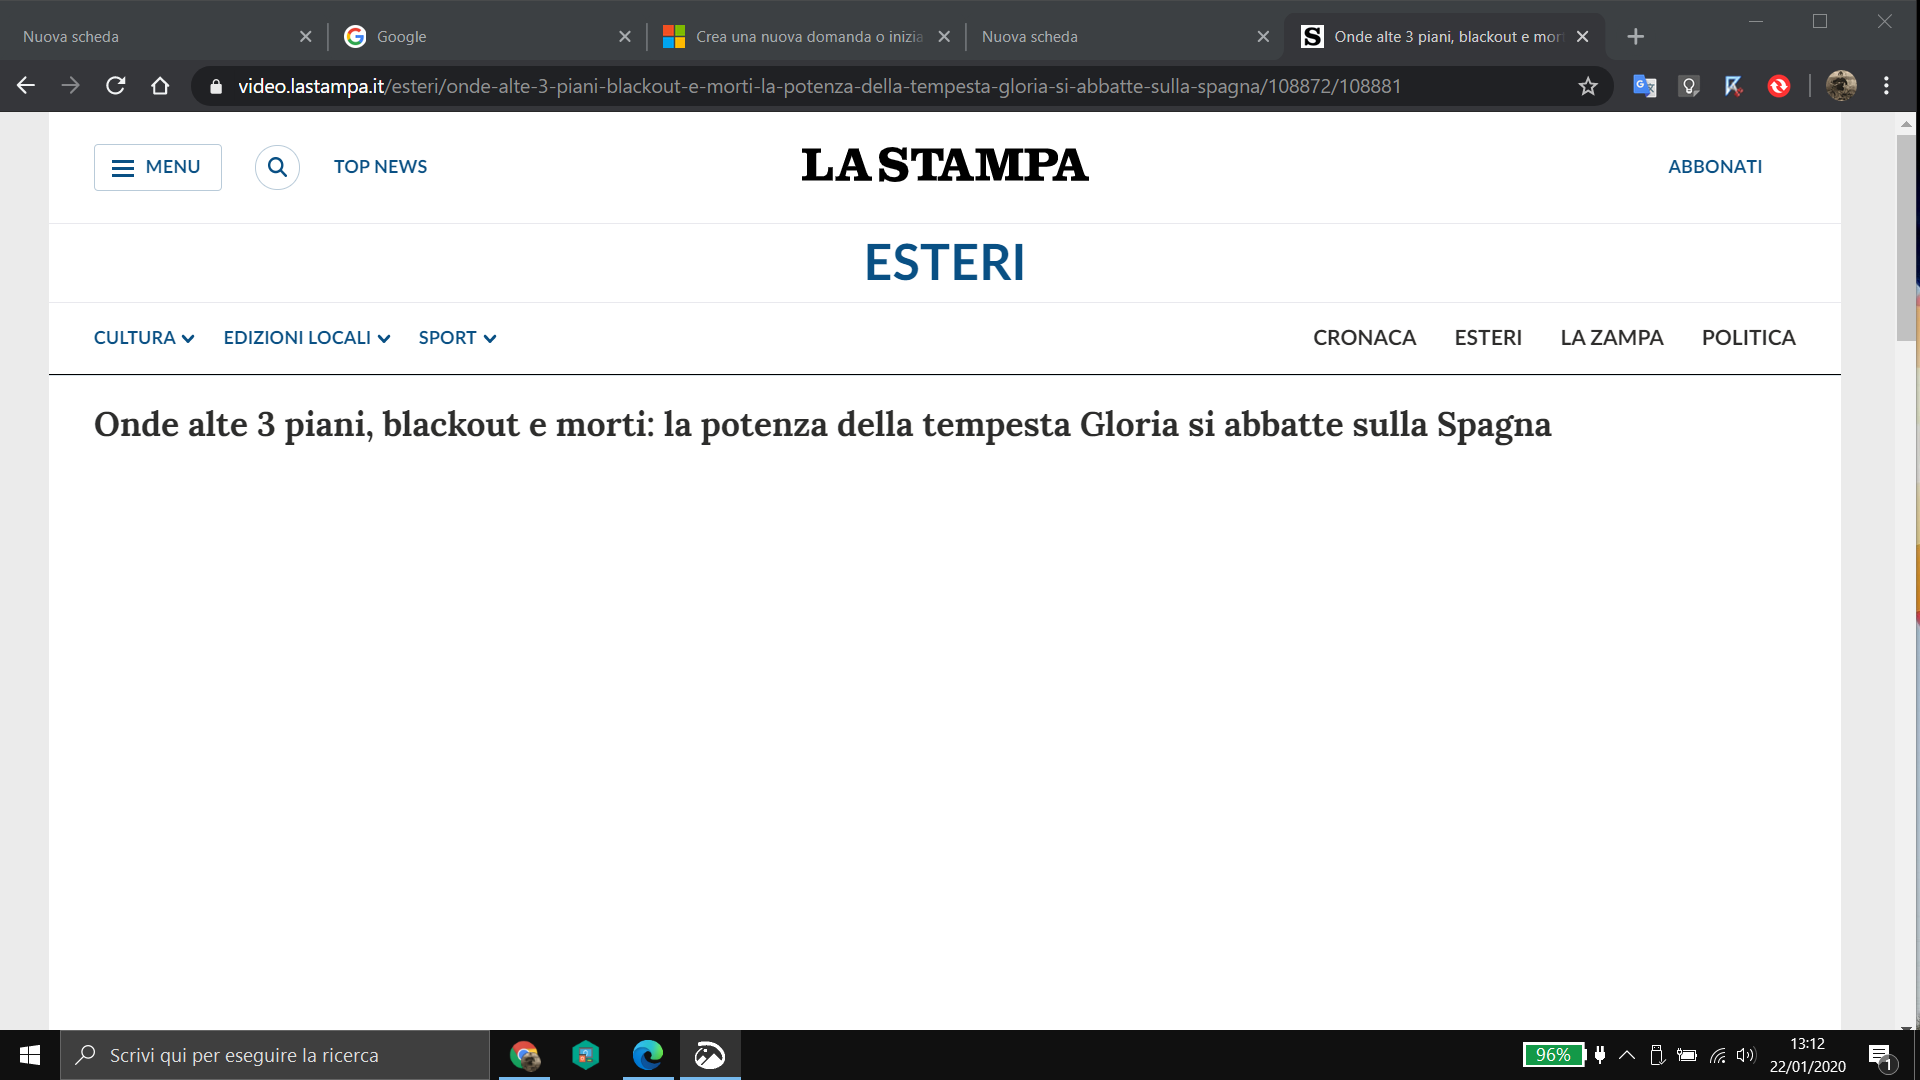This screenshot has height=1080, width=1920.
Task: Open the CRONACA section link
Action: (x=1364, y=338)
